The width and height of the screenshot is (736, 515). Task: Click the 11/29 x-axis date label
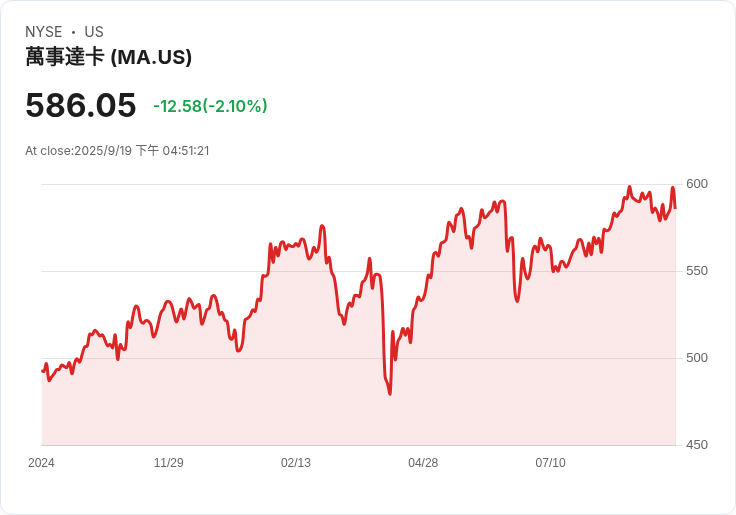coord(169,463)
